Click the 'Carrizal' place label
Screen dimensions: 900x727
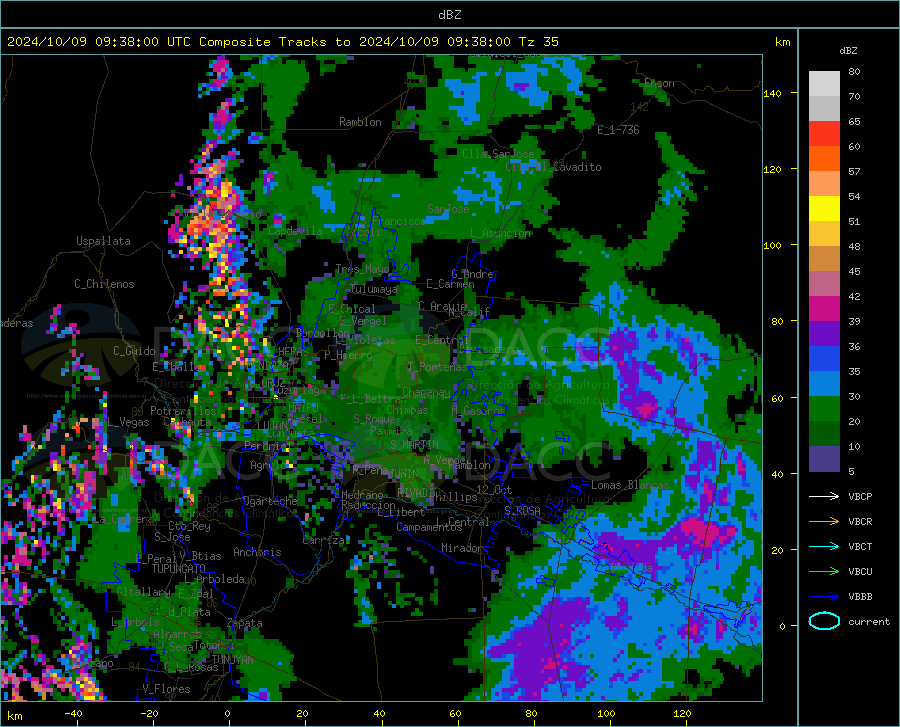click(326, 541)
